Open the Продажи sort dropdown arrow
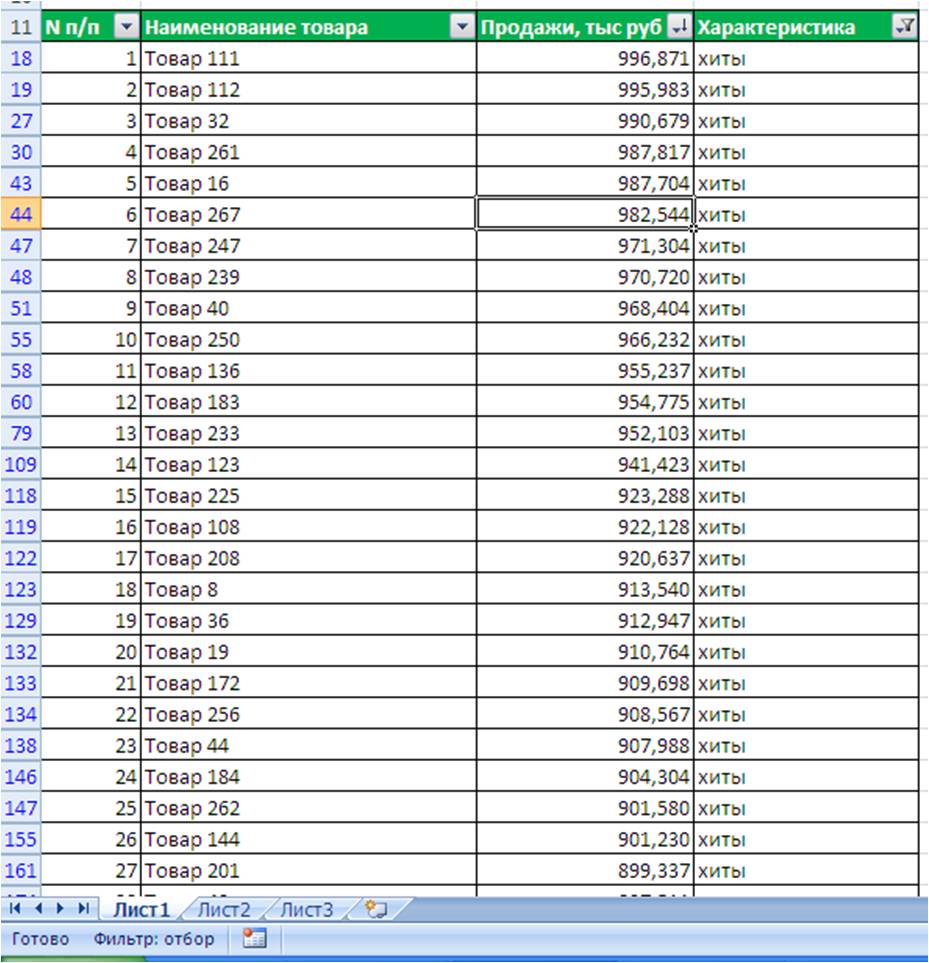Image resolution: width=929 pixels, height=963 pixels. coord(680,26)
